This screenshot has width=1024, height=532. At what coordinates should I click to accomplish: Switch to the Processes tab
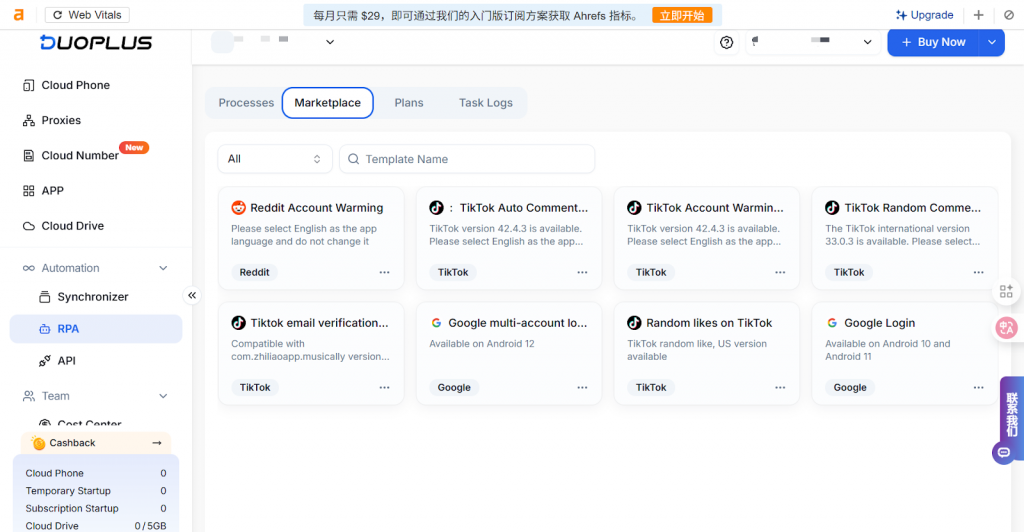246,103
